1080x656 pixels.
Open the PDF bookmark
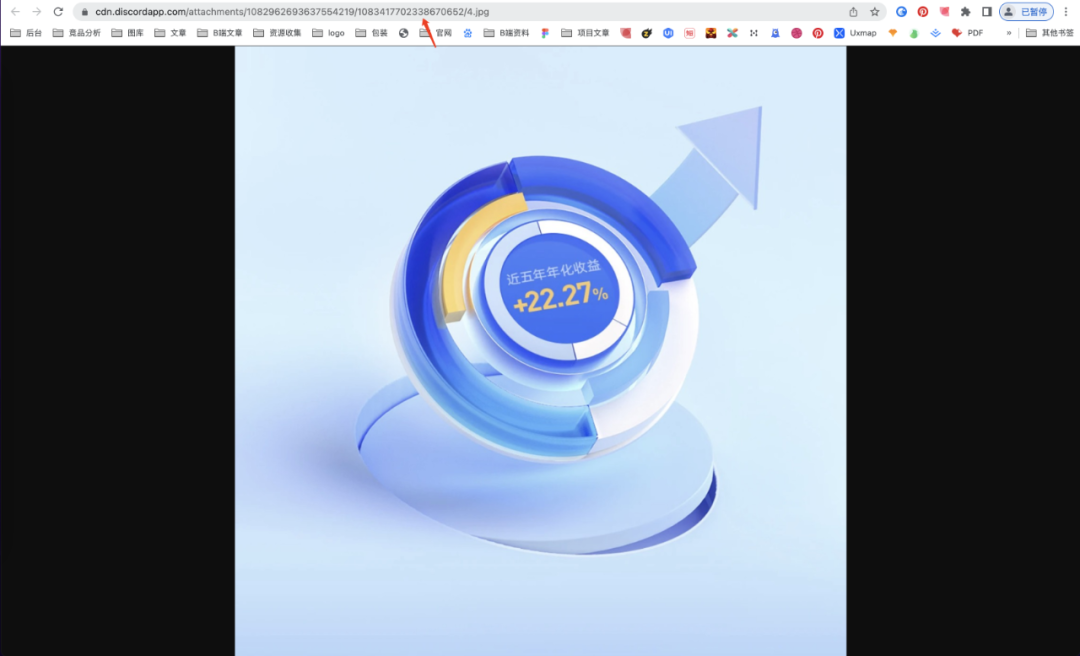[967, 33]
